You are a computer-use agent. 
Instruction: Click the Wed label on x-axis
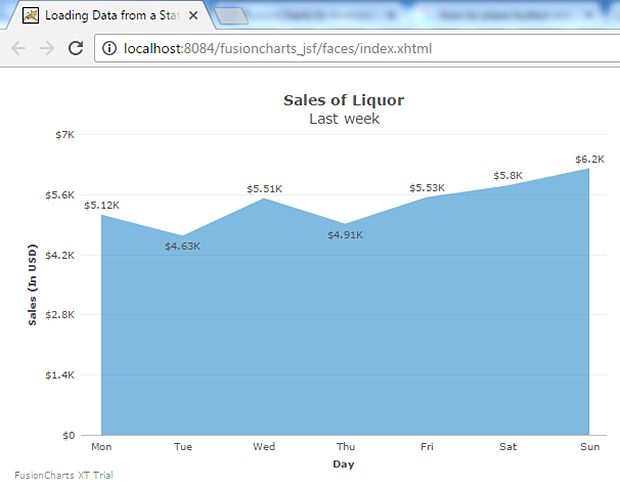[264, 446]
